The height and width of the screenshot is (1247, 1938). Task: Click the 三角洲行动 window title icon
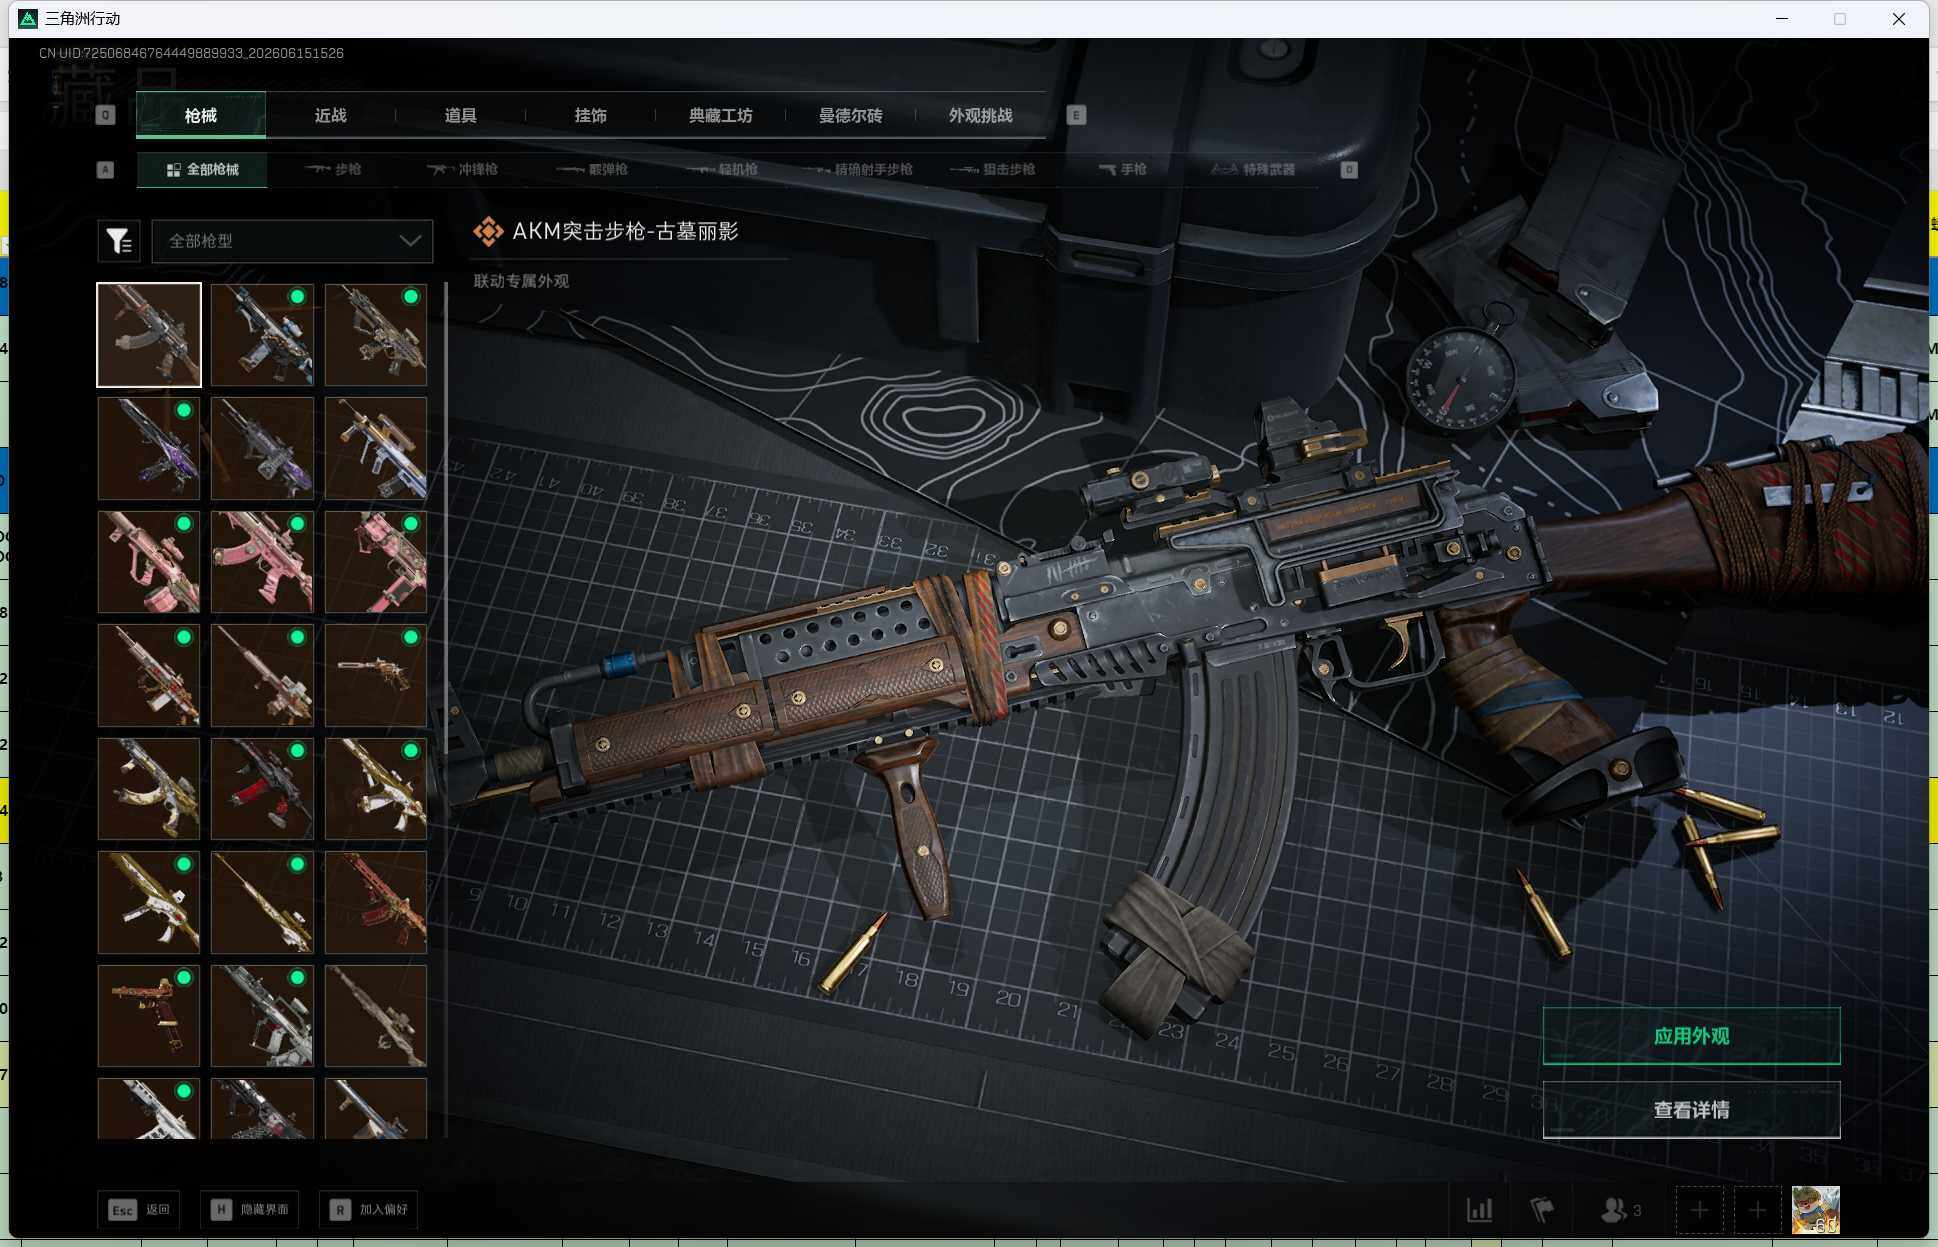(x=28, y=19)
